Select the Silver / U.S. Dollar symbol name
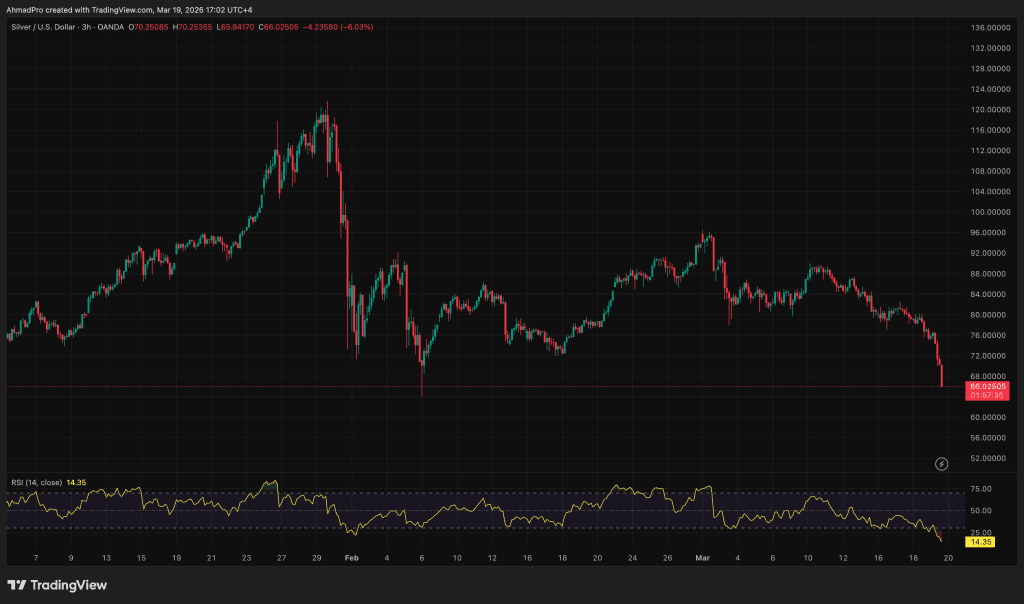 pyautogui.click(x=45, y=28)
